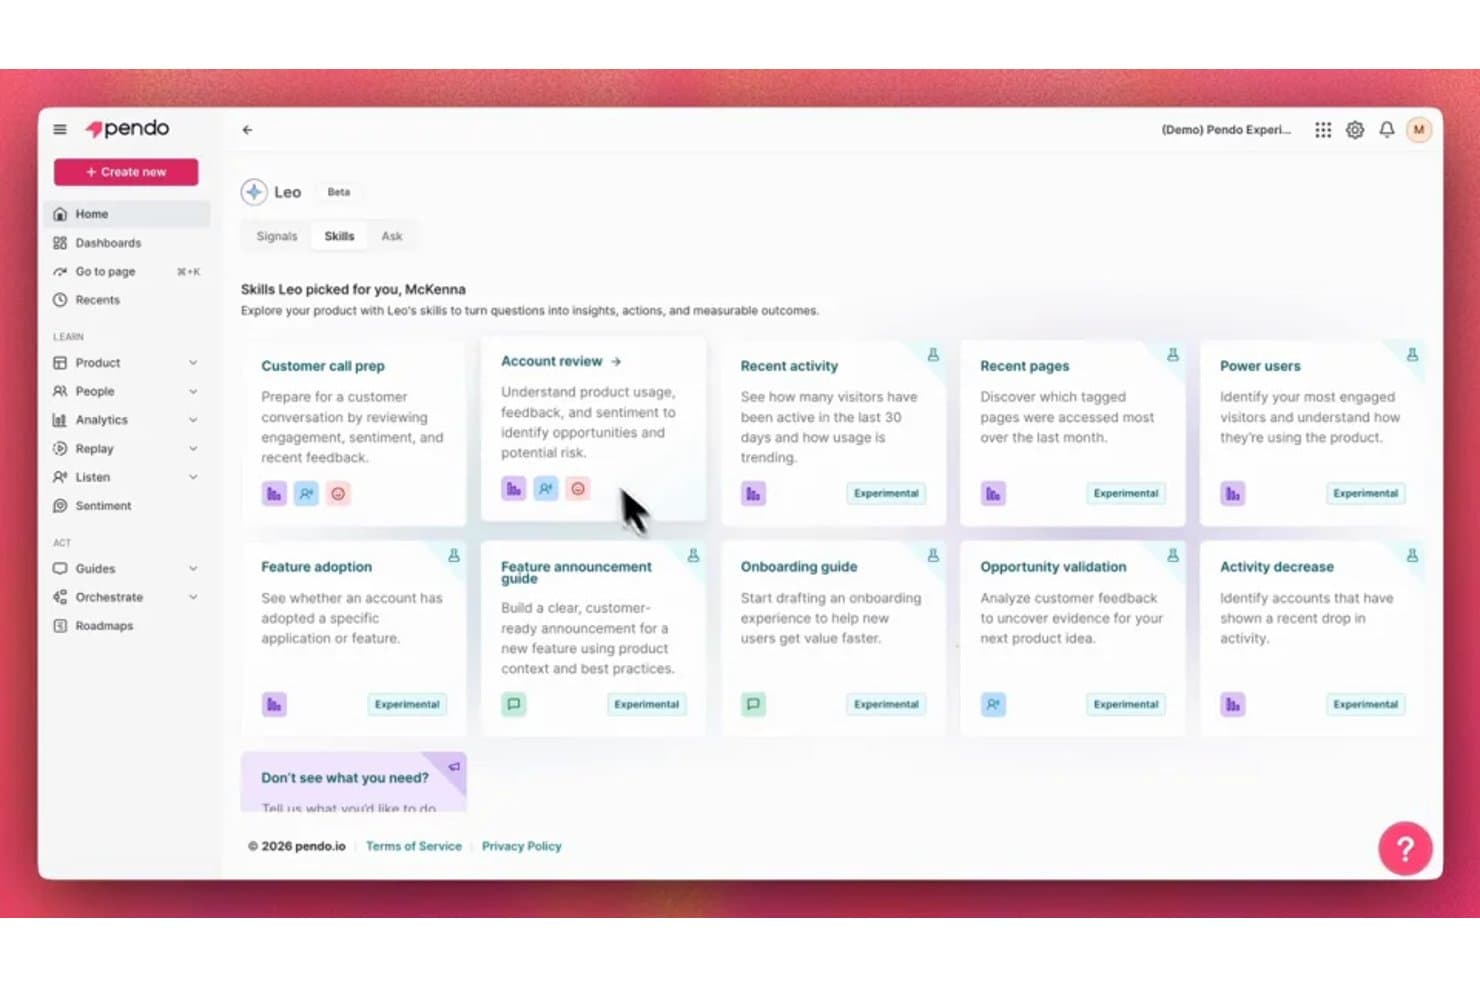Open the Terms of Service link
The height and width of the screenshot is (987, 1480).
414,846
